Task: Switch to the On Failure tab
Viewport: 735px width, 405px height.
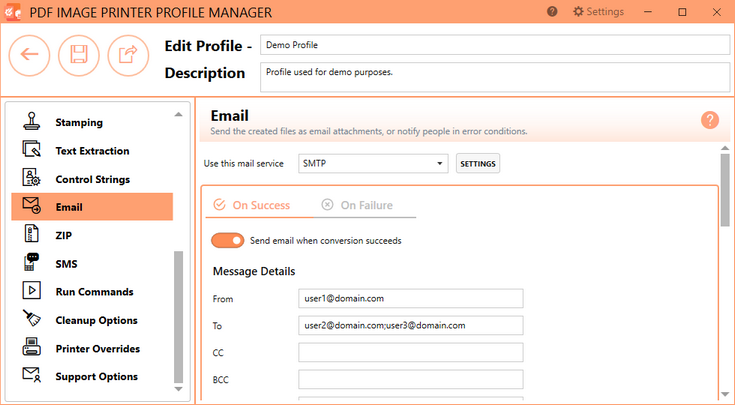Action: [358, 205]
